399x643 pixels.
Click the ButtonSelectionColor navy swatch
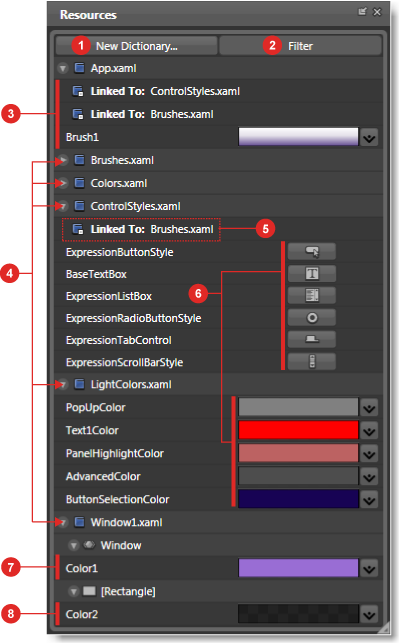click(x=298, y=499)
